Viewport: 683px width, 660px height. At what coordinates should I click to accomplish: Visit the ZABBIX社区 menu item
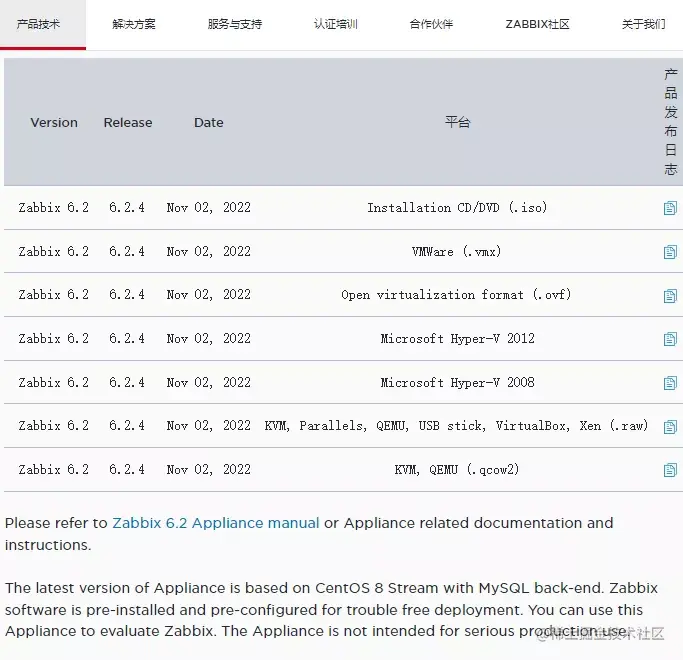point(538,24)
